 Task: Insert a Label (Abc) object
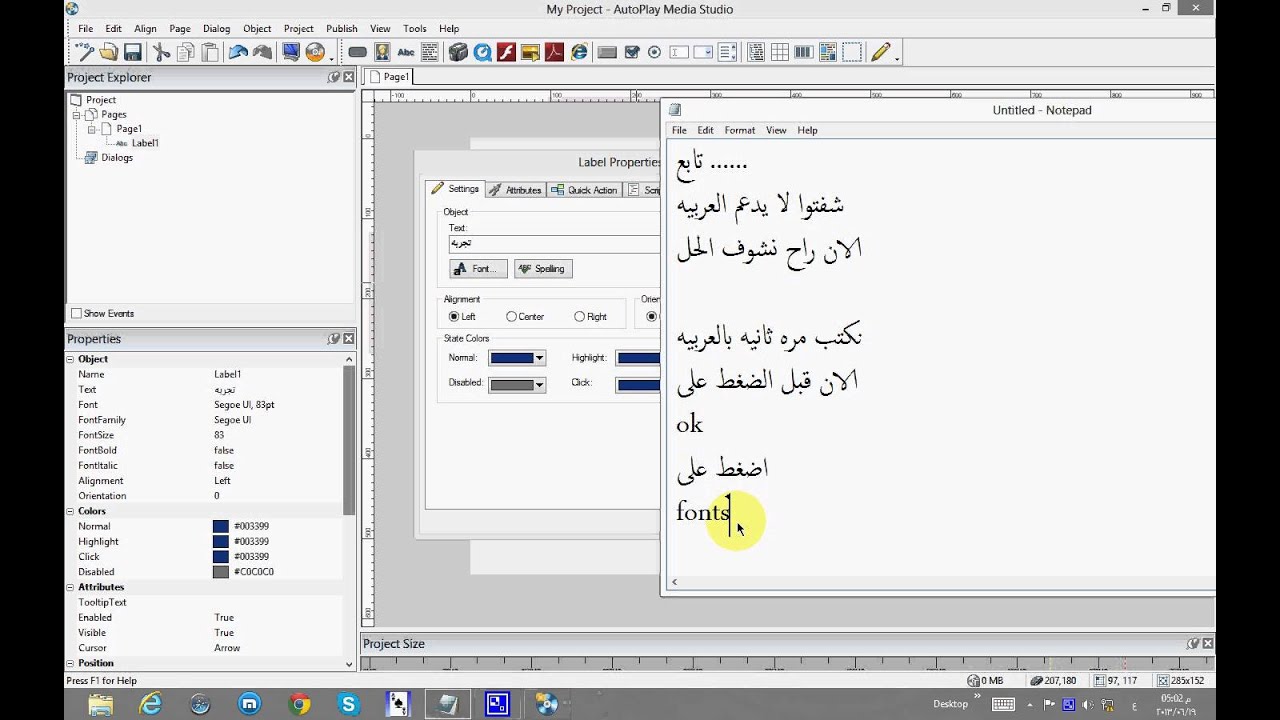406,52
